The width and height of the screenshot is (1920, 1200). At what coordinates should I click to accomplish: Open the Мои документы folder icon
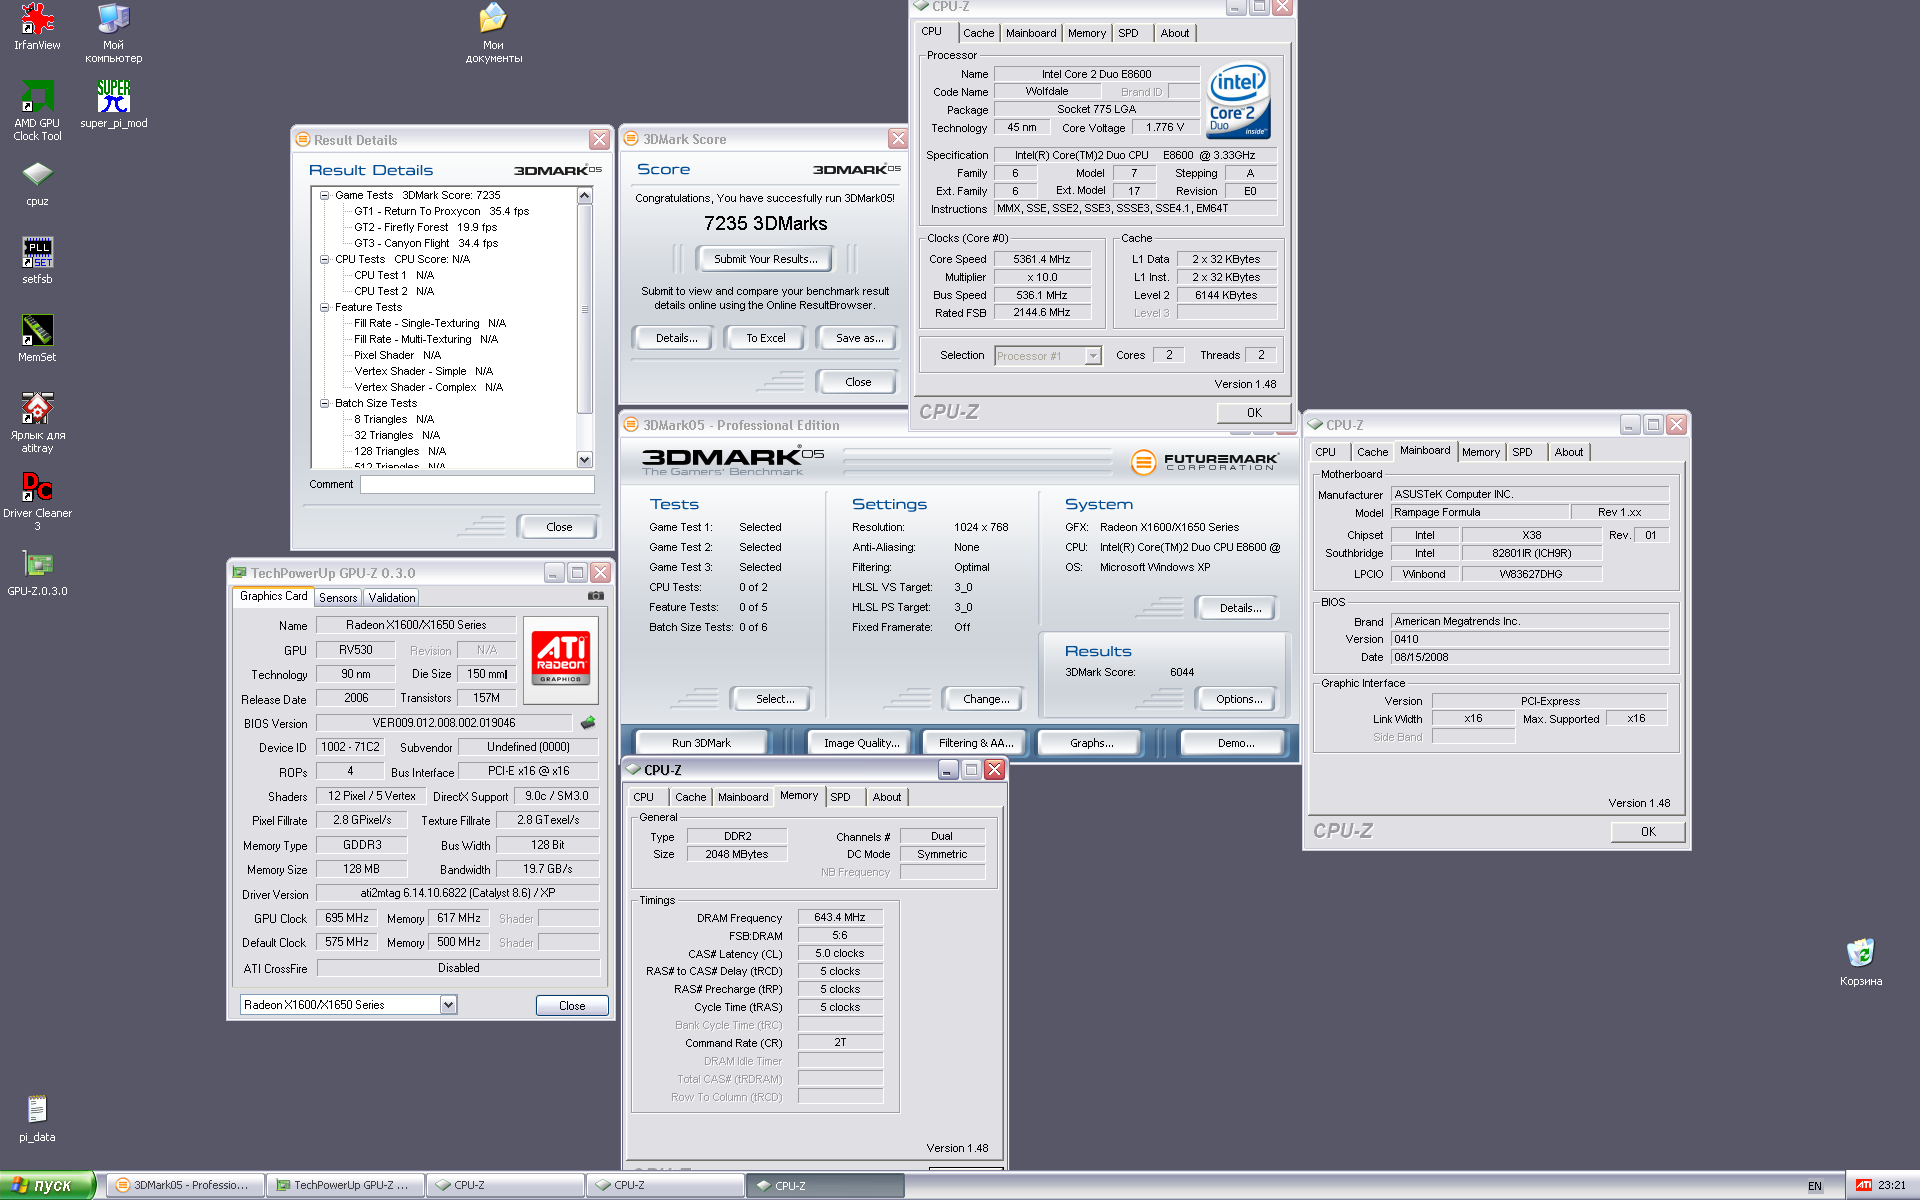[493, 33]
